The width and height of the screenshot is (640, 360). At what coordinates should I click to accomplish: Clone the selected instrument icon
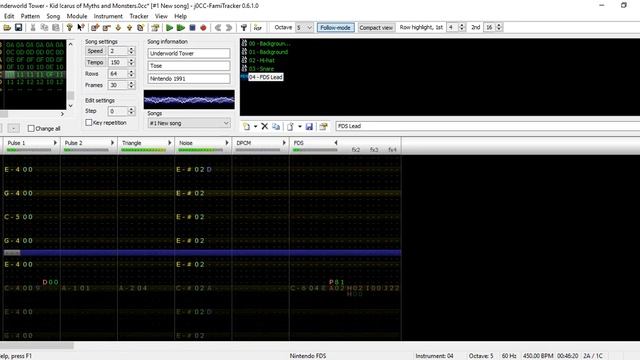276,127
